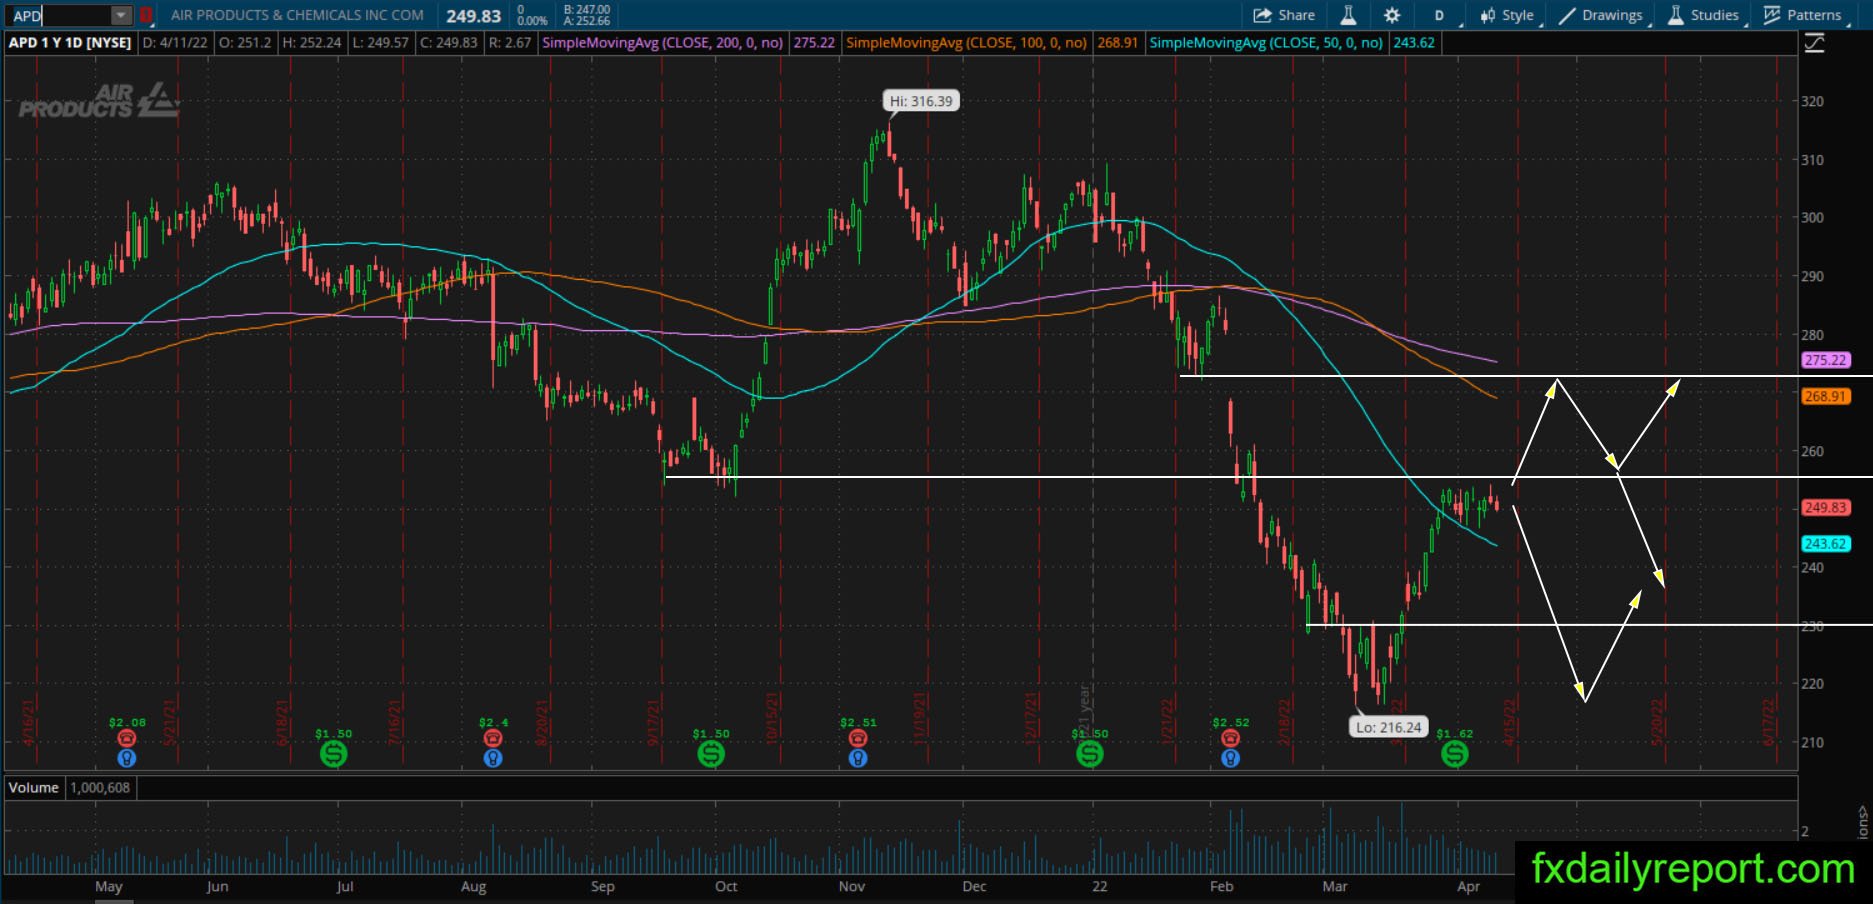Click the O: 251.2 open value

pos(245,43)
